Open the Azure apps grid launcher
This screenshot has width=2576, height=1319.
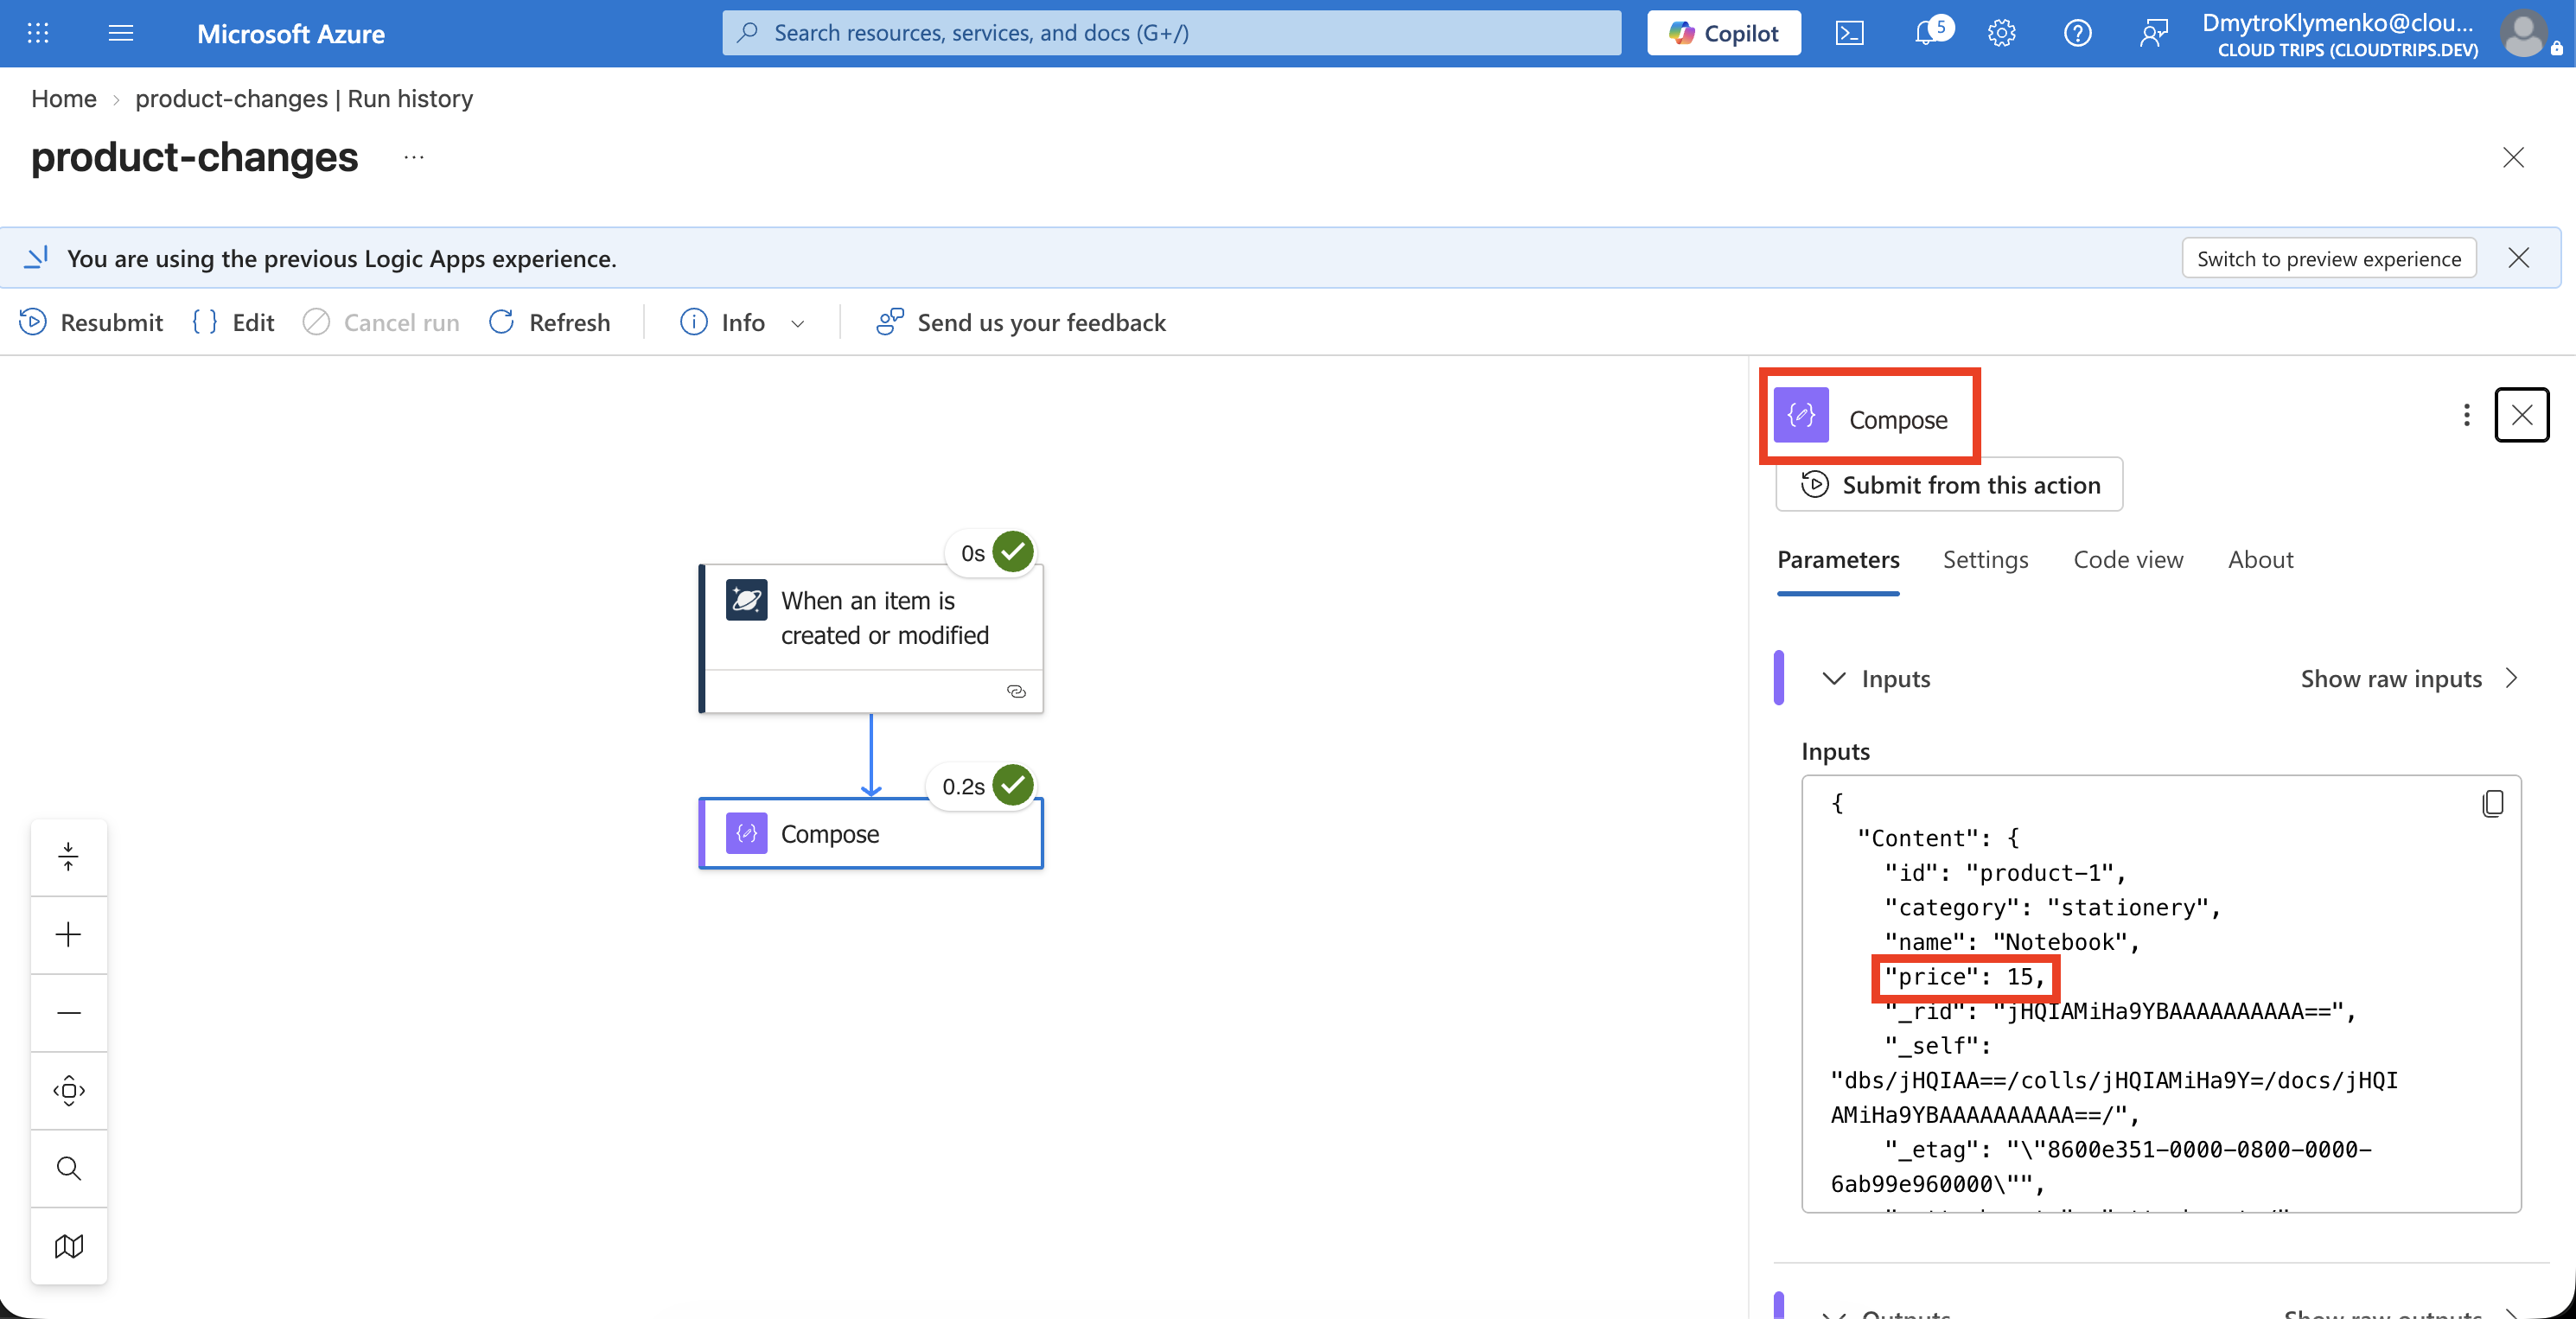[x=38, y=33]
